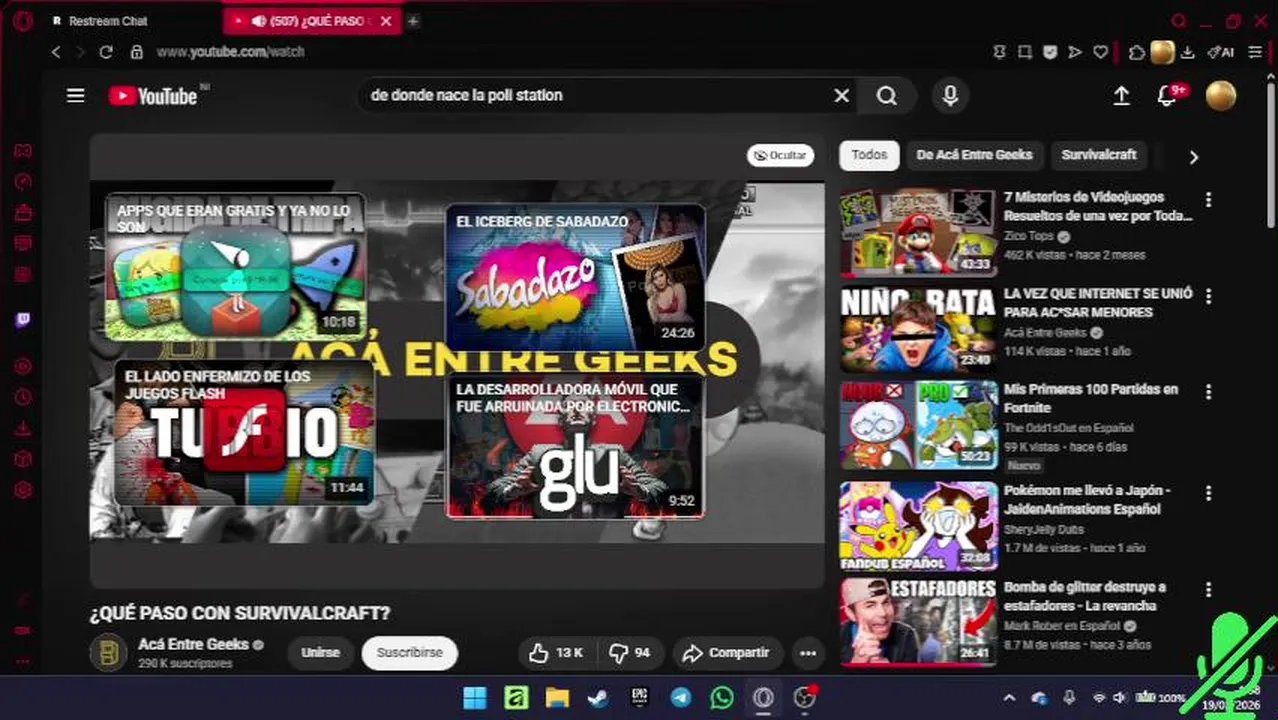Click the Unirse button
The image size is (1278, 720).
pyautogui.click(x=320, y=653)
